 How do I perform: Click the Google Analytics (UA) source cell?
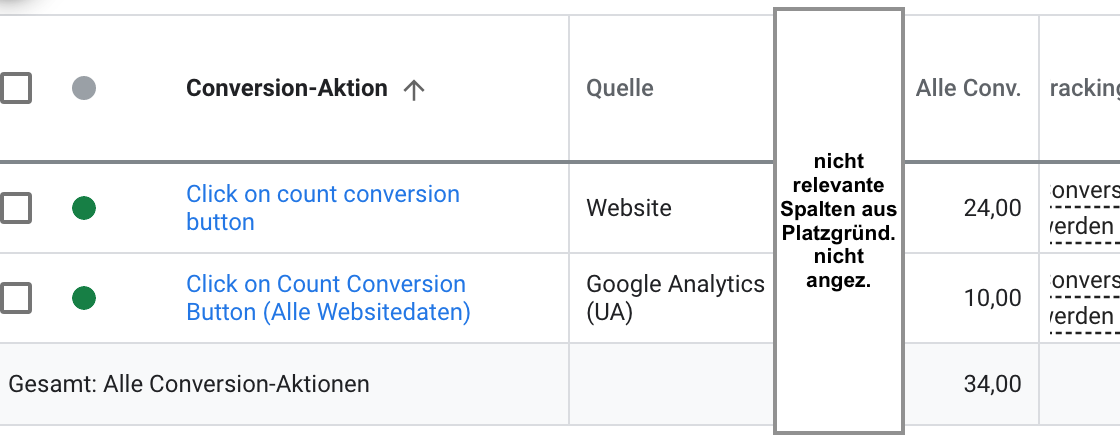click(676, 298)
